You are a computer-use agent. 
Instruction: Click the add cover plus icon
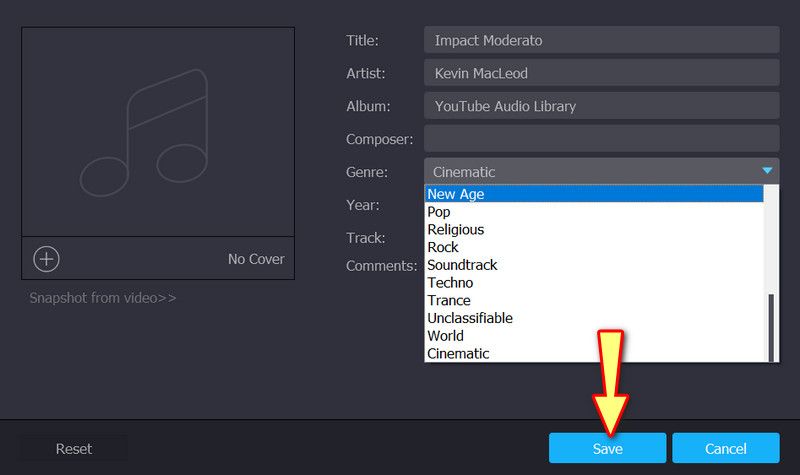47,259
